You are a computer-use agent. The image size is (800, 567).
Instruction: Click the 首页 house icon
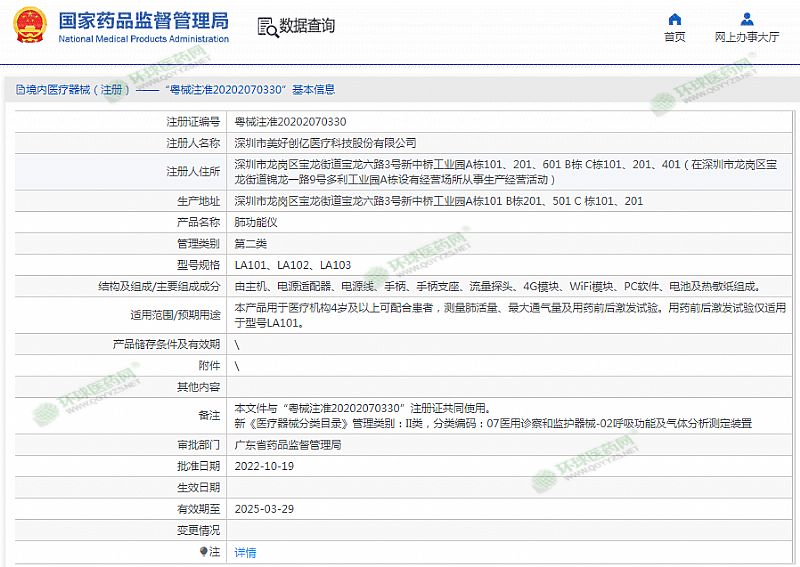[x=674, y=19]
